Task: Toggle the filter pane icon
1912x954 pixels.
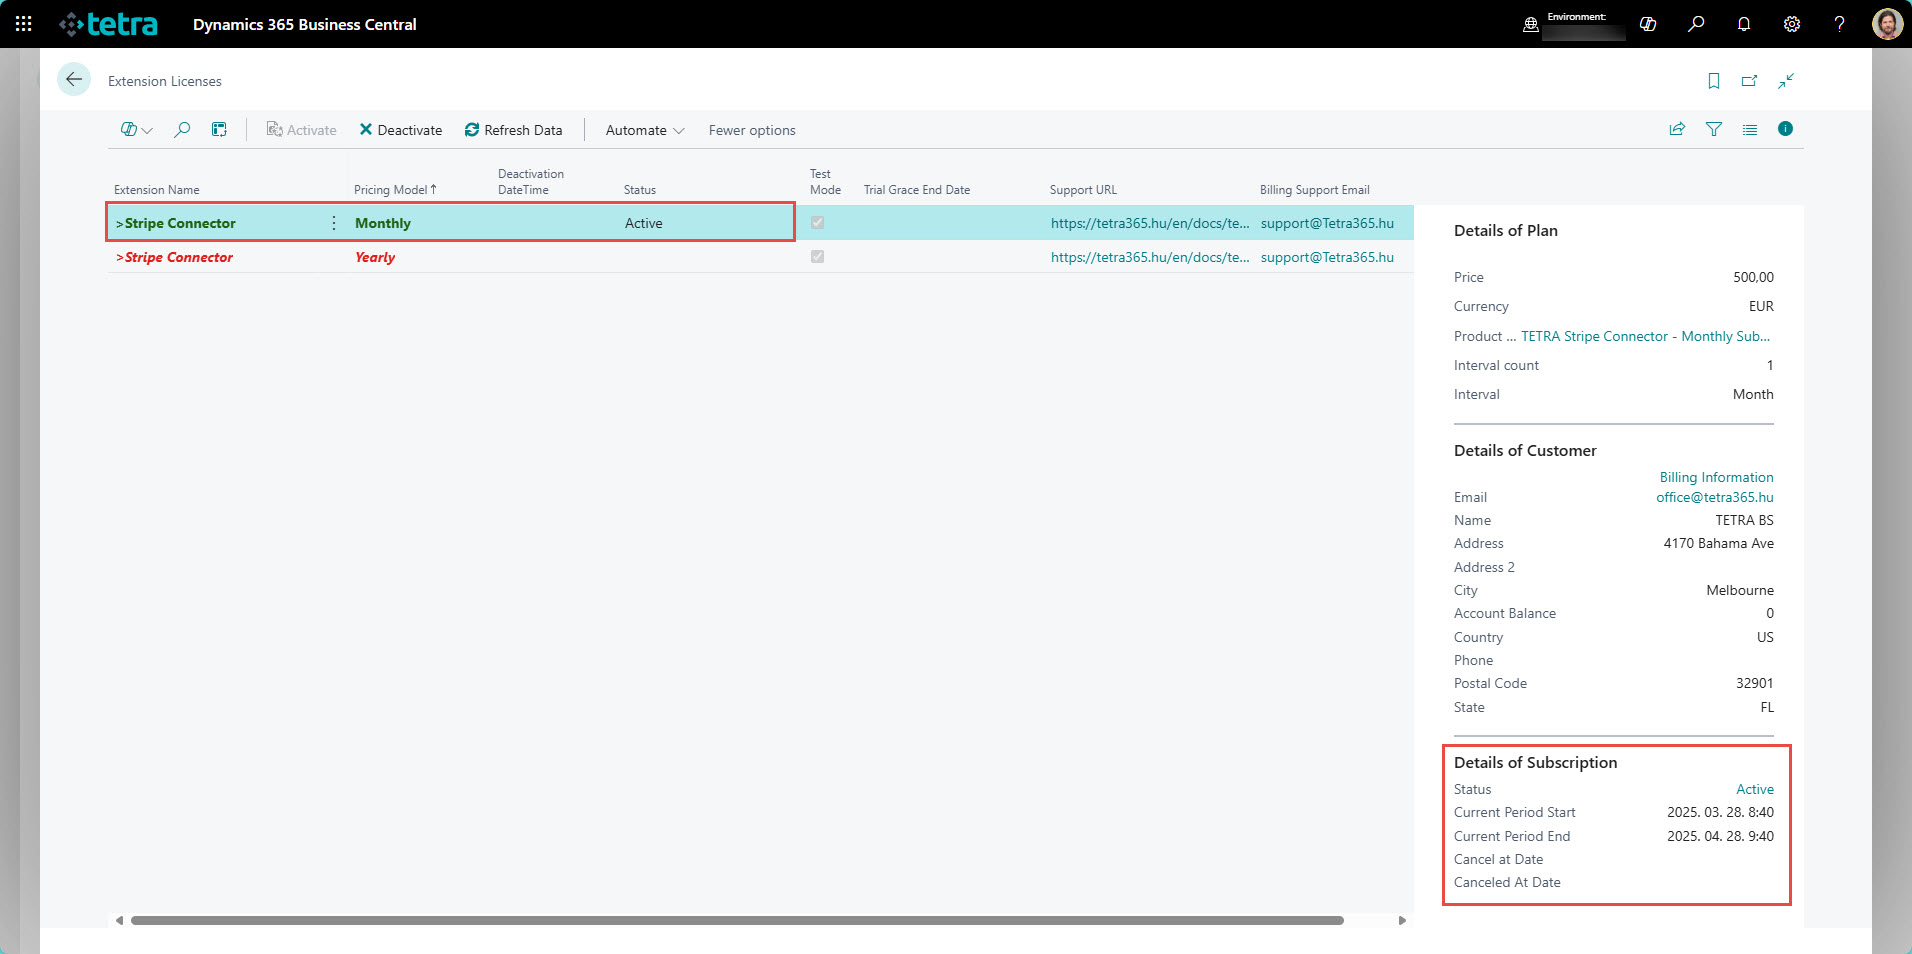Action: point(1714,129)
